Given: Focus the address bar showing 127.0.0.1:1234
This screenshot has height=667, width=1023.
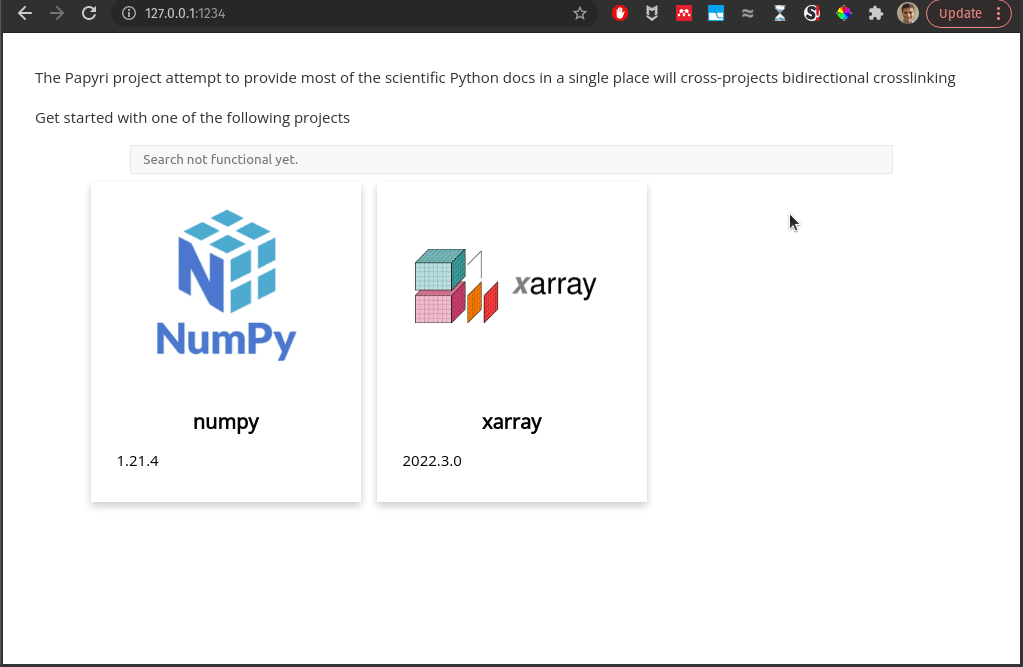Looking at the screenshot, I should [x=352, y=13].
